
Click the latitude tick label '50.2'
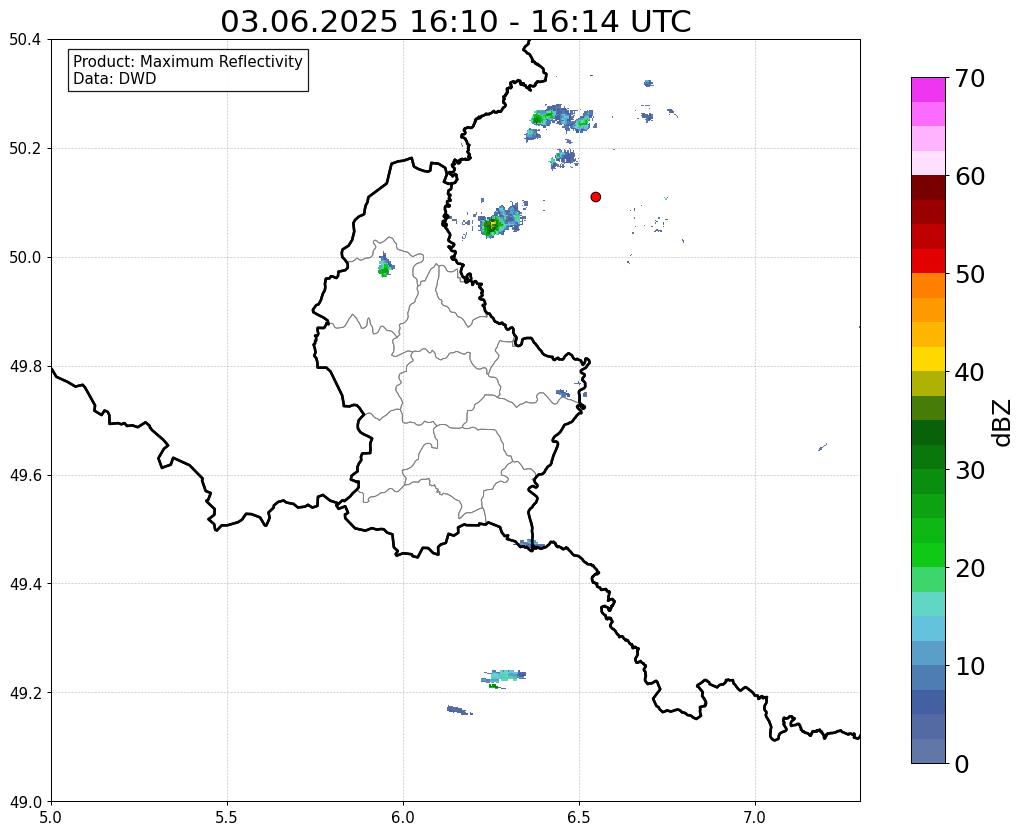click(x=25, y=149)
